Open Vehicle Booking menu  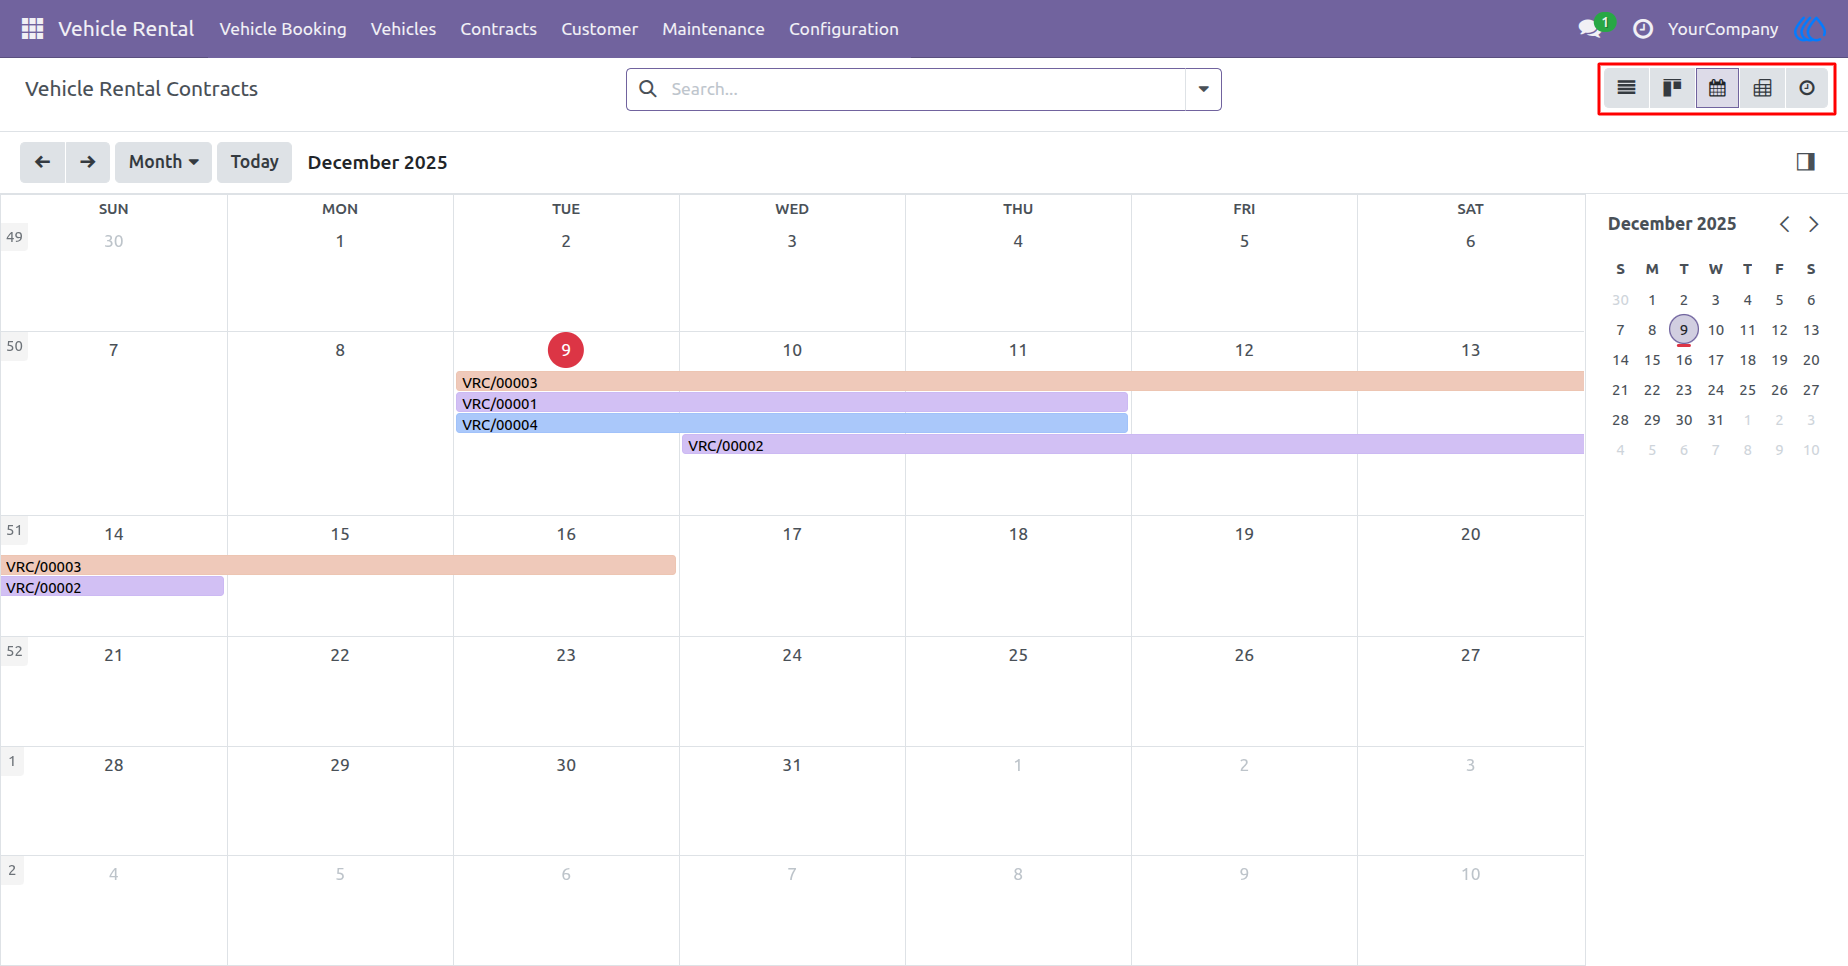tap(283, 29)
